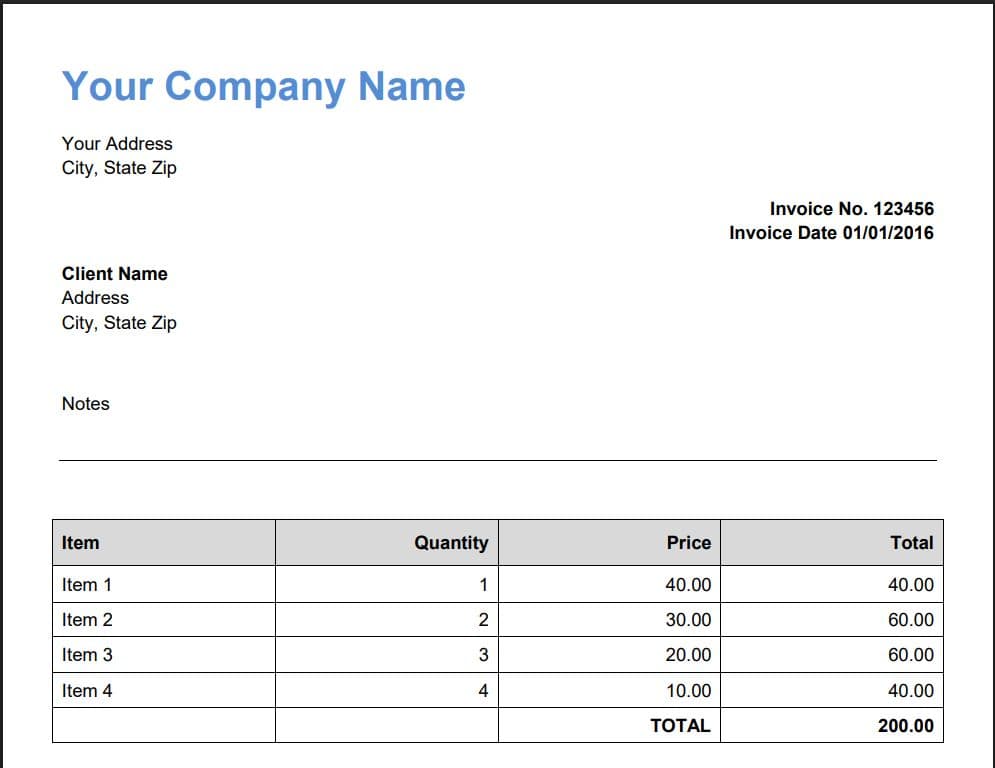Select the 30.00 price cell
Viewport: 995px width, 768px height.
pos(688,620)
